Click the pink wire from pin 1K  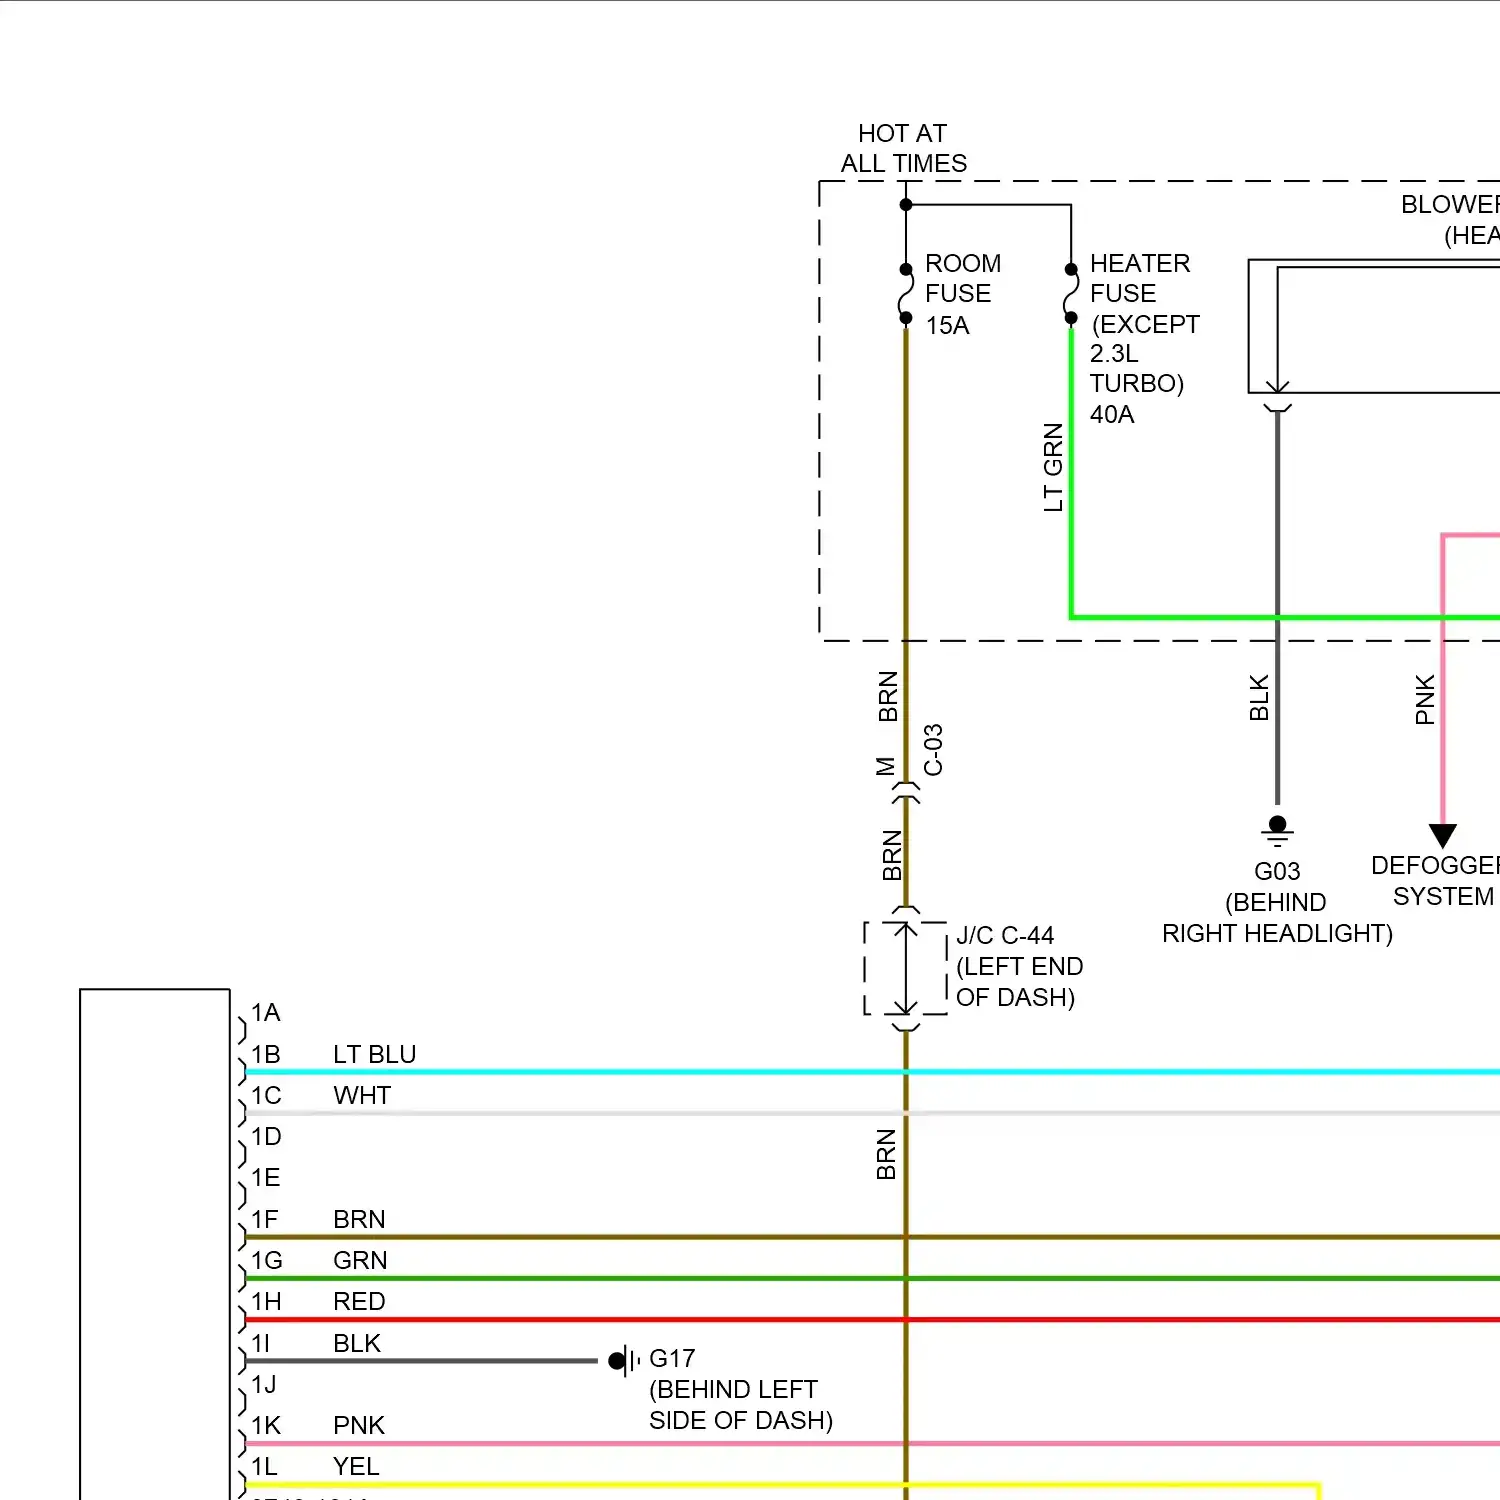(x=872, y=1443)
